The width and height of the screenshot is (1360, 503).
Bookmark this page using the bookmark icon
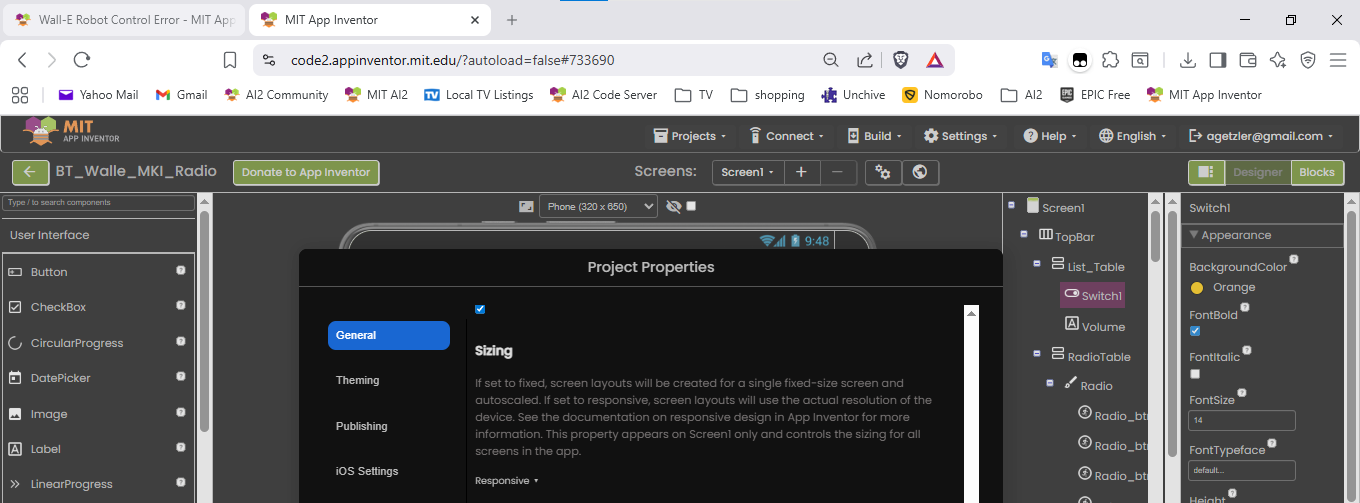230,60
